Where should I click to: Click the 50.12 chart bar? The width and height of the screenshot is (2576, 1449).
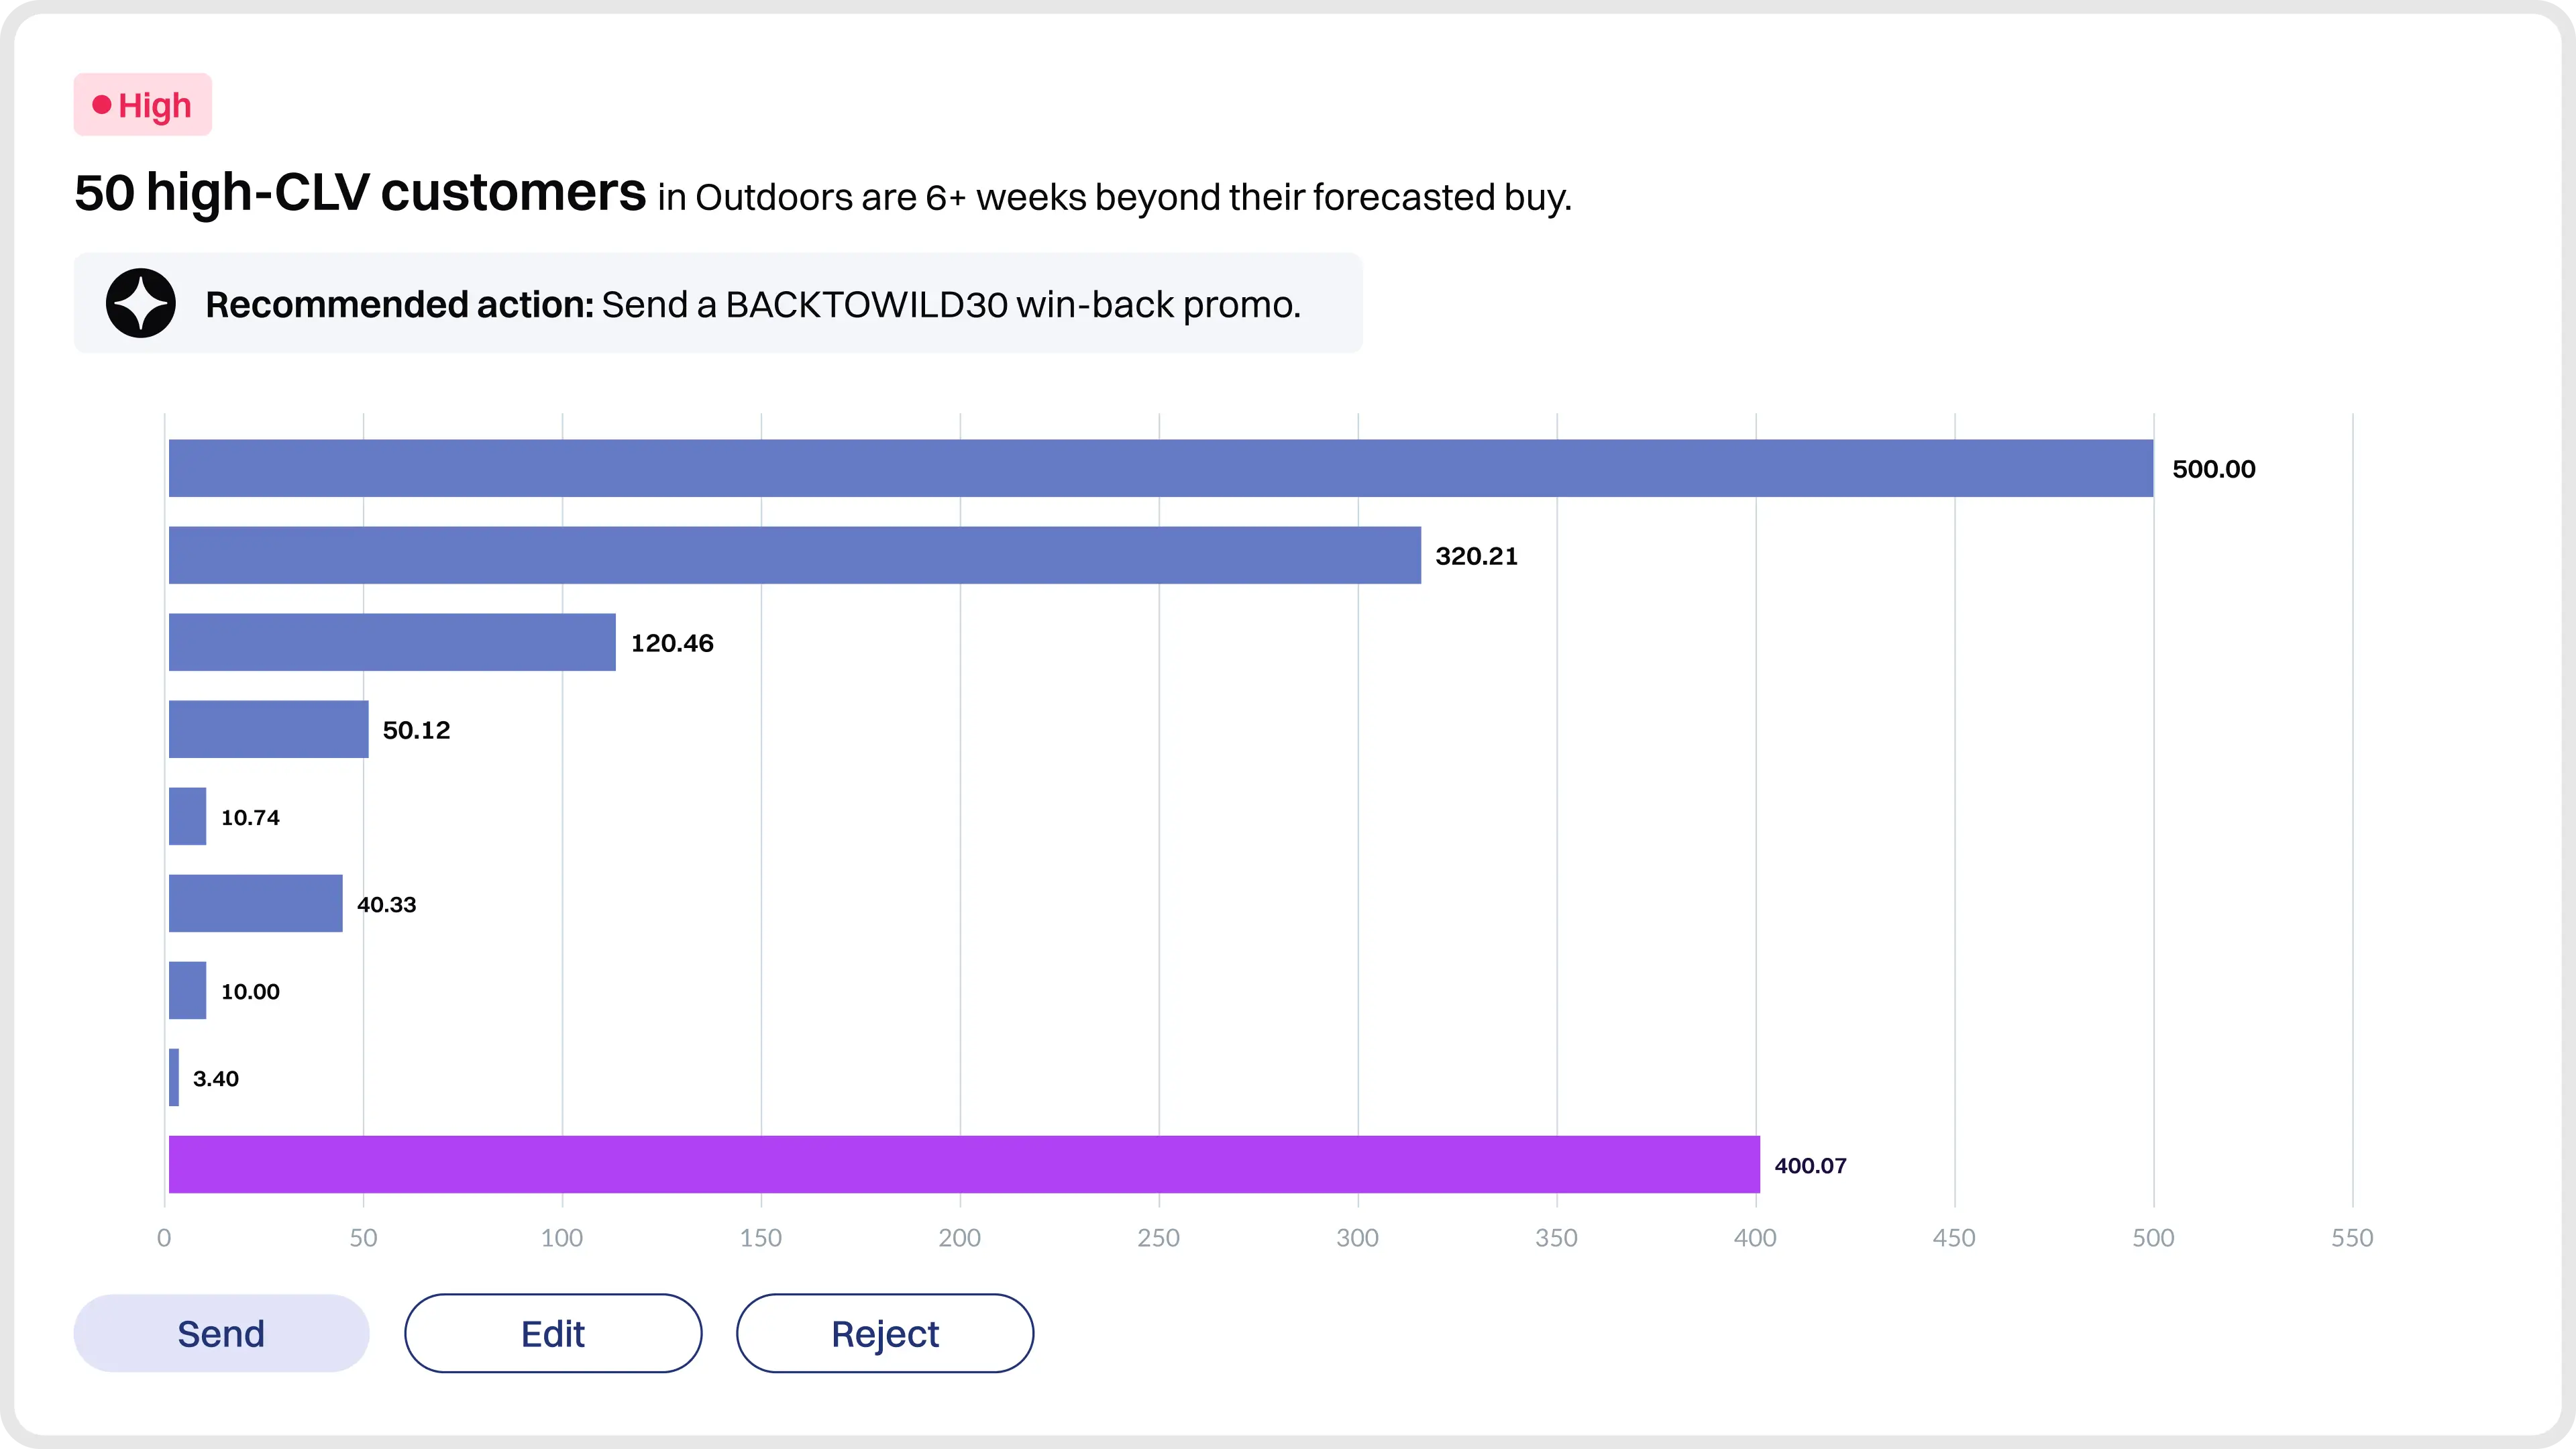pos(268,729)
